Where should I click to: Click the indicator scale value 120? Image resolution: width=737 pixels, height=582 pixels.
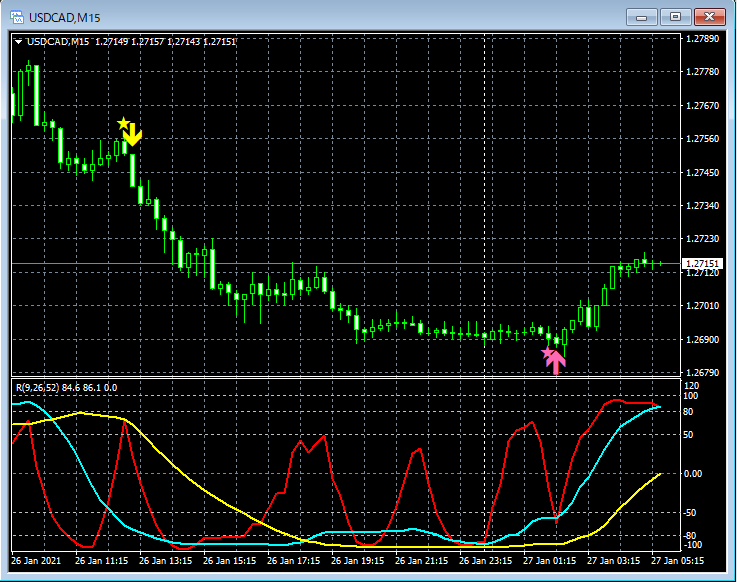(x=692, y=386)
